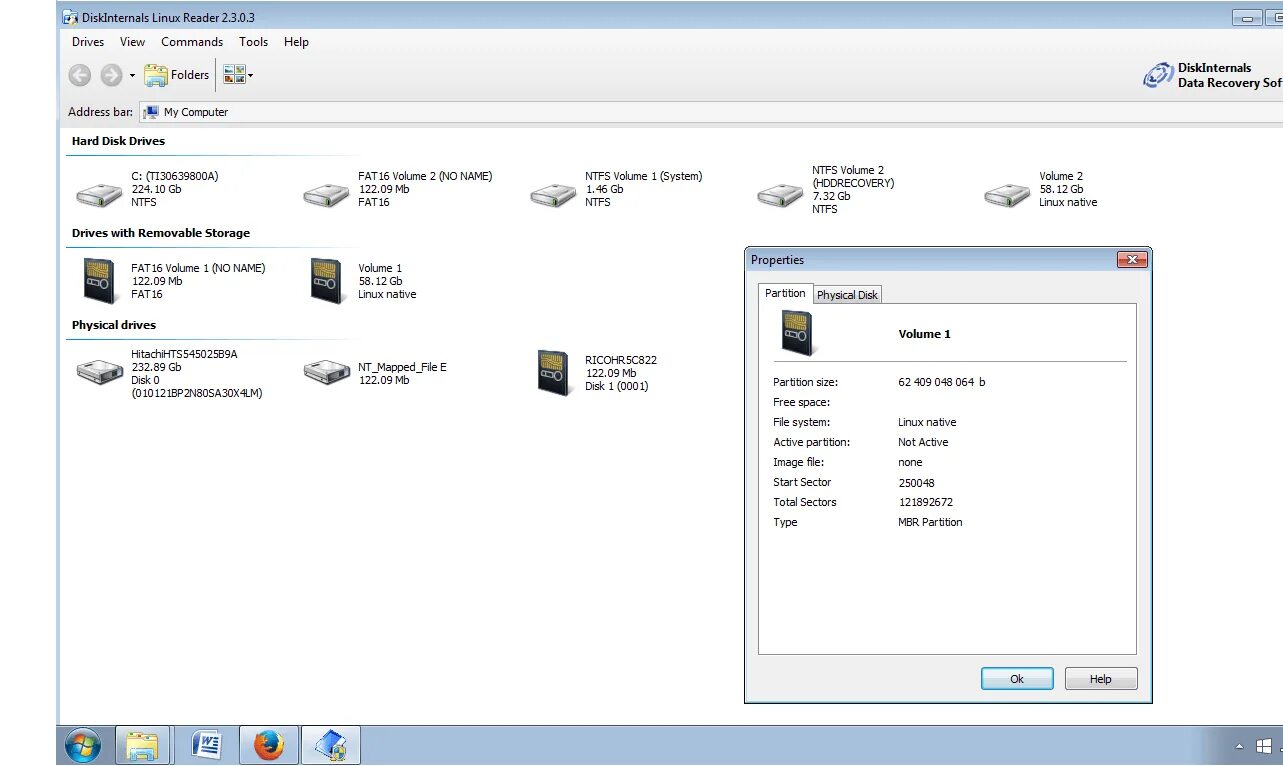Open the Commands menu
Image resolution: width=1283 pixels, height=766 pixels.
192,42
